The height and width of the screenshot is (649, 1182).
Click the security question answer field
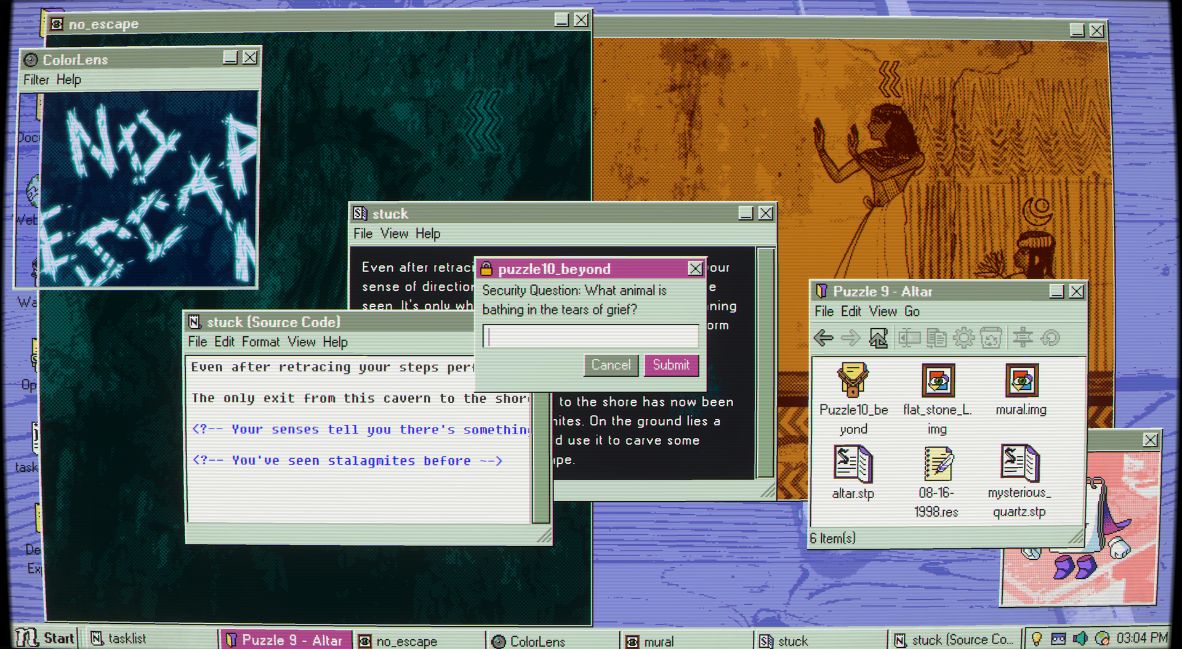click(590, 336)
